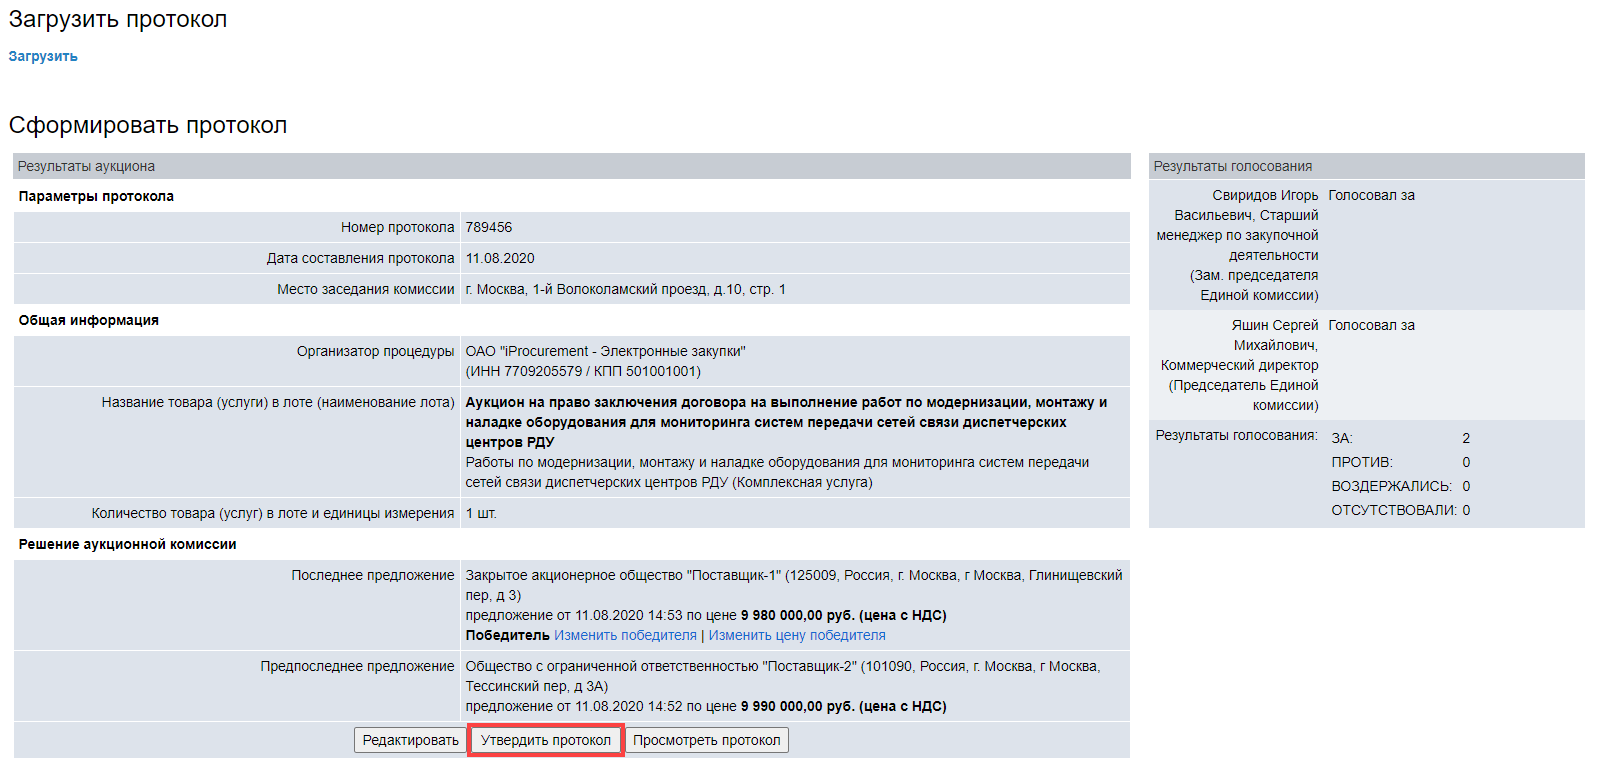This screenshot has width=1599, height=771.
Task: Click the bold auction lot title
Action: (x=785, y=421)
